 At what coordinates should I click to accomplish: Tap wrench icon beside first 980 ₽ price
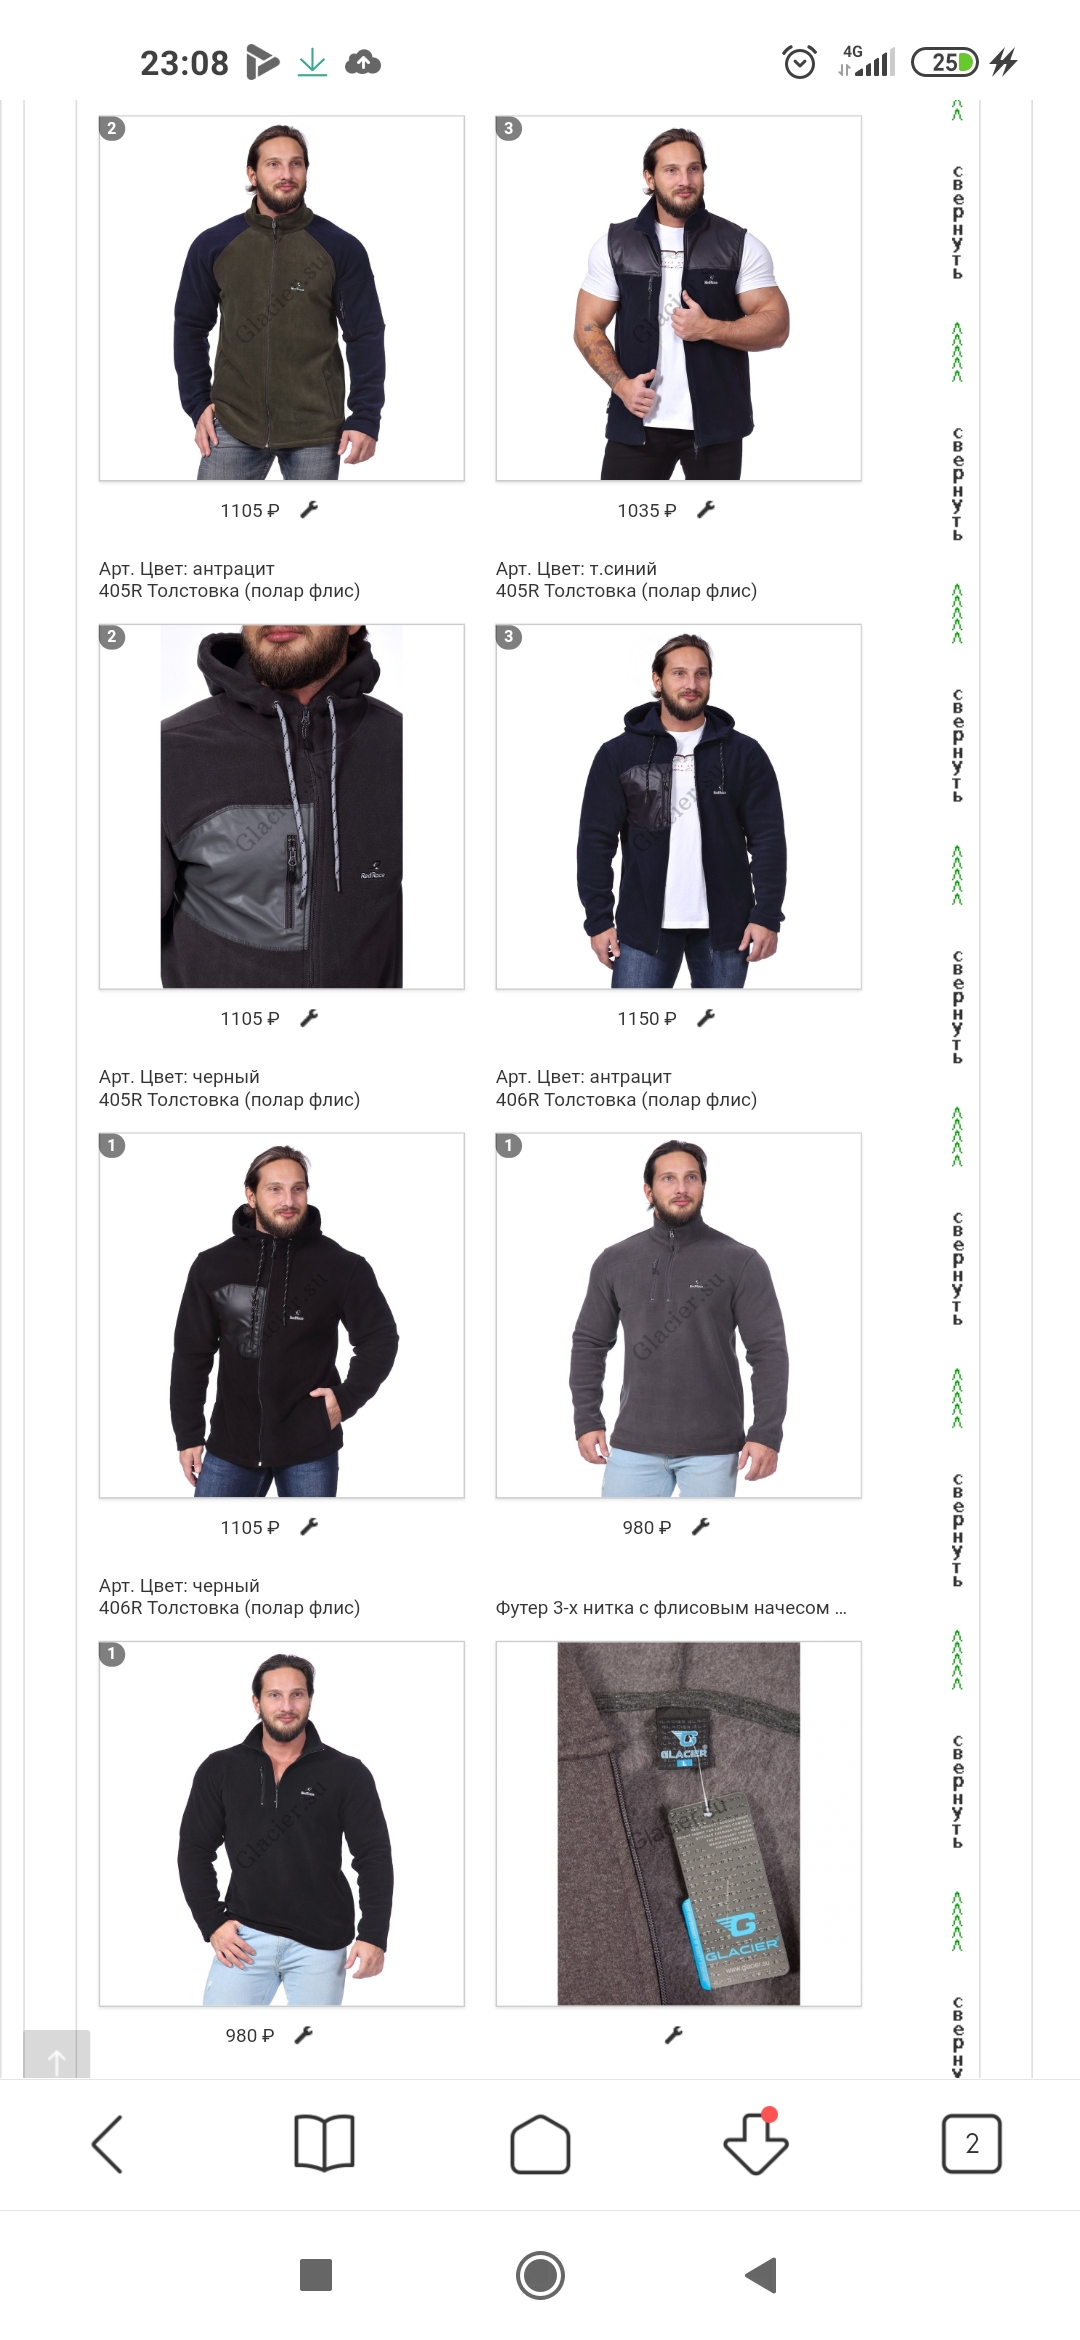(x=701, y=1526)
